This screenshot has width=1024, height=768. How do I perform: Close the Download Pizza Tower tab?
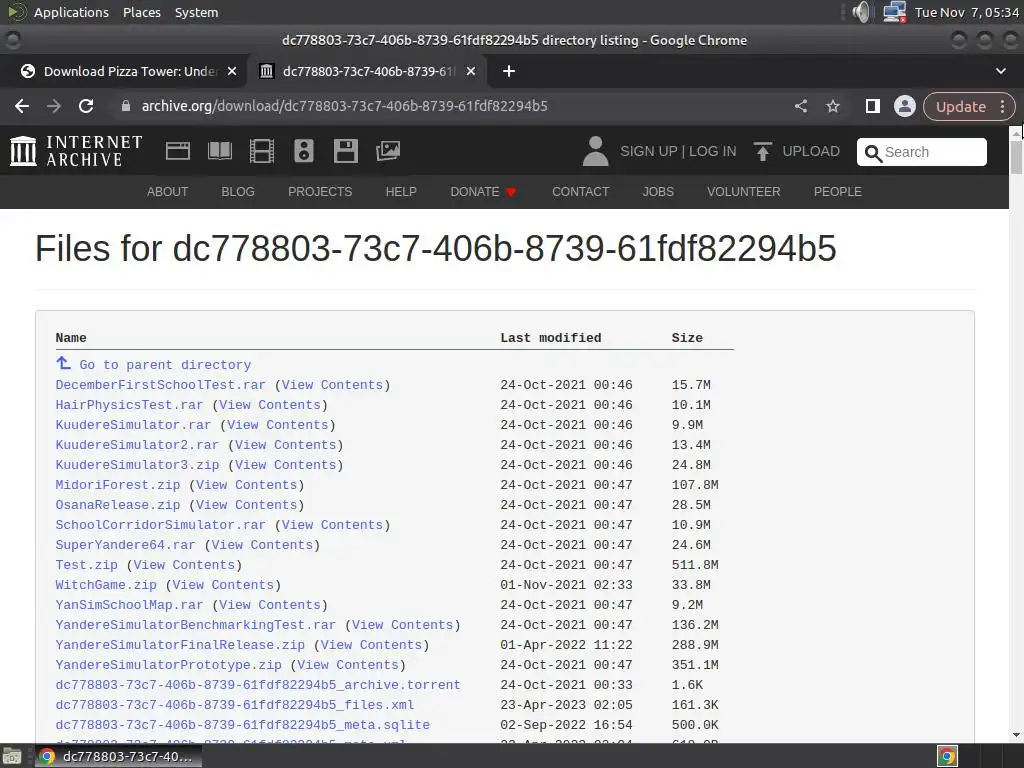click(231, 71)
